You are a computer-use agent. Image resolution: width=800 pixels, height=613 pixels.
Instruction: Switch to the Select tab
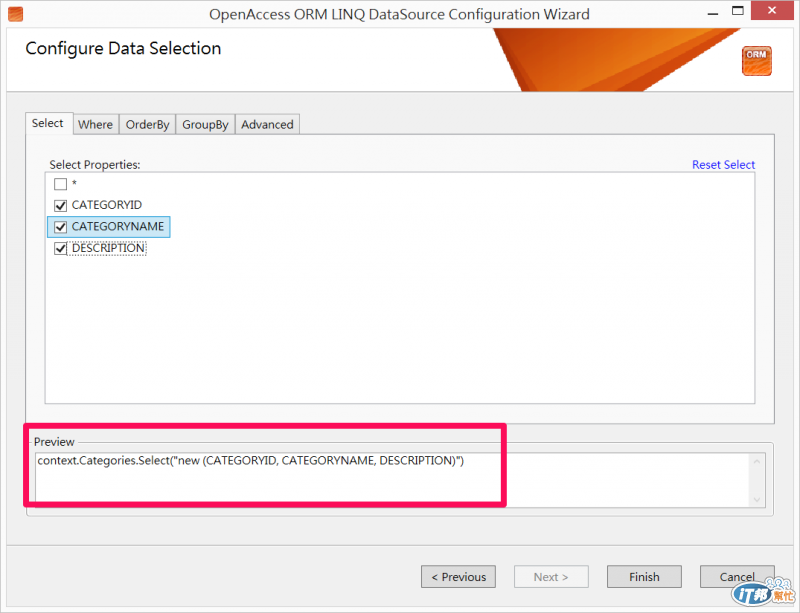pos(49,124)
